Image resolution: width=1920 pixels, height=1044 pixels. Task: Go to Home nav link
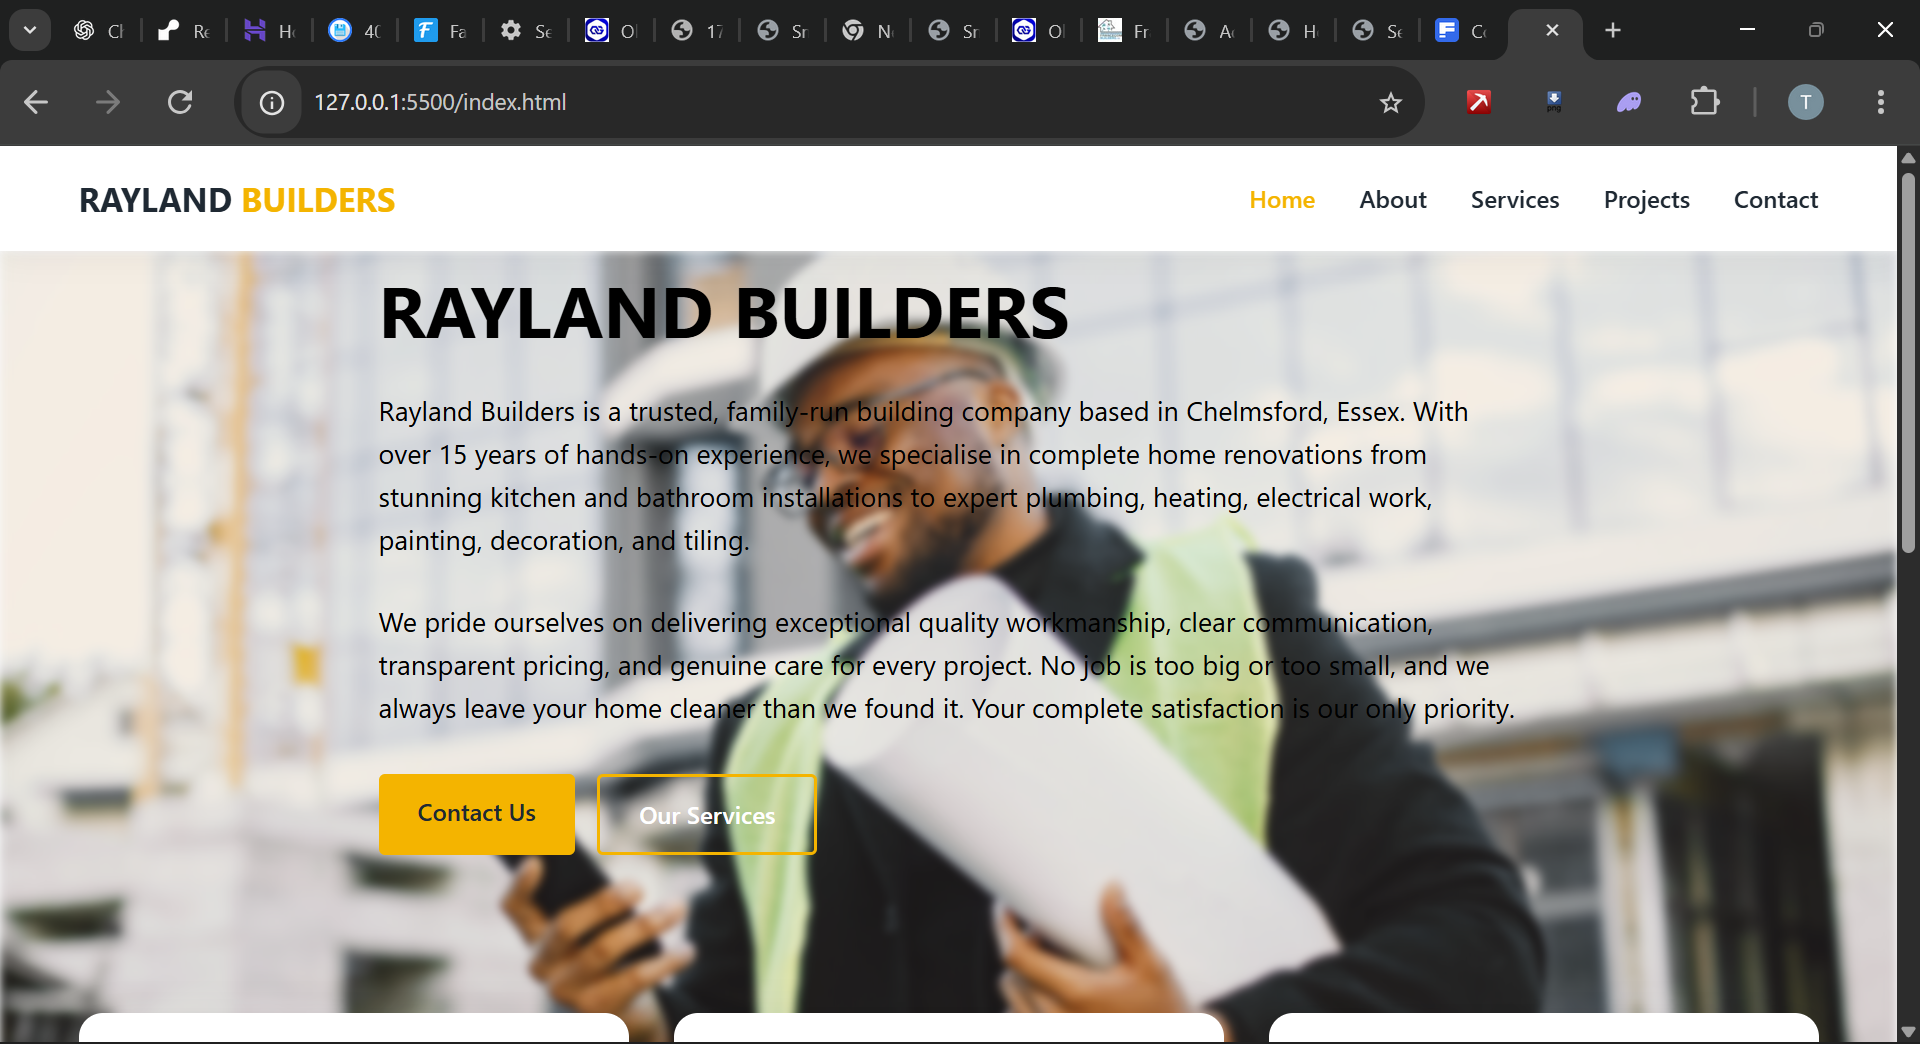click(1282, 200)
